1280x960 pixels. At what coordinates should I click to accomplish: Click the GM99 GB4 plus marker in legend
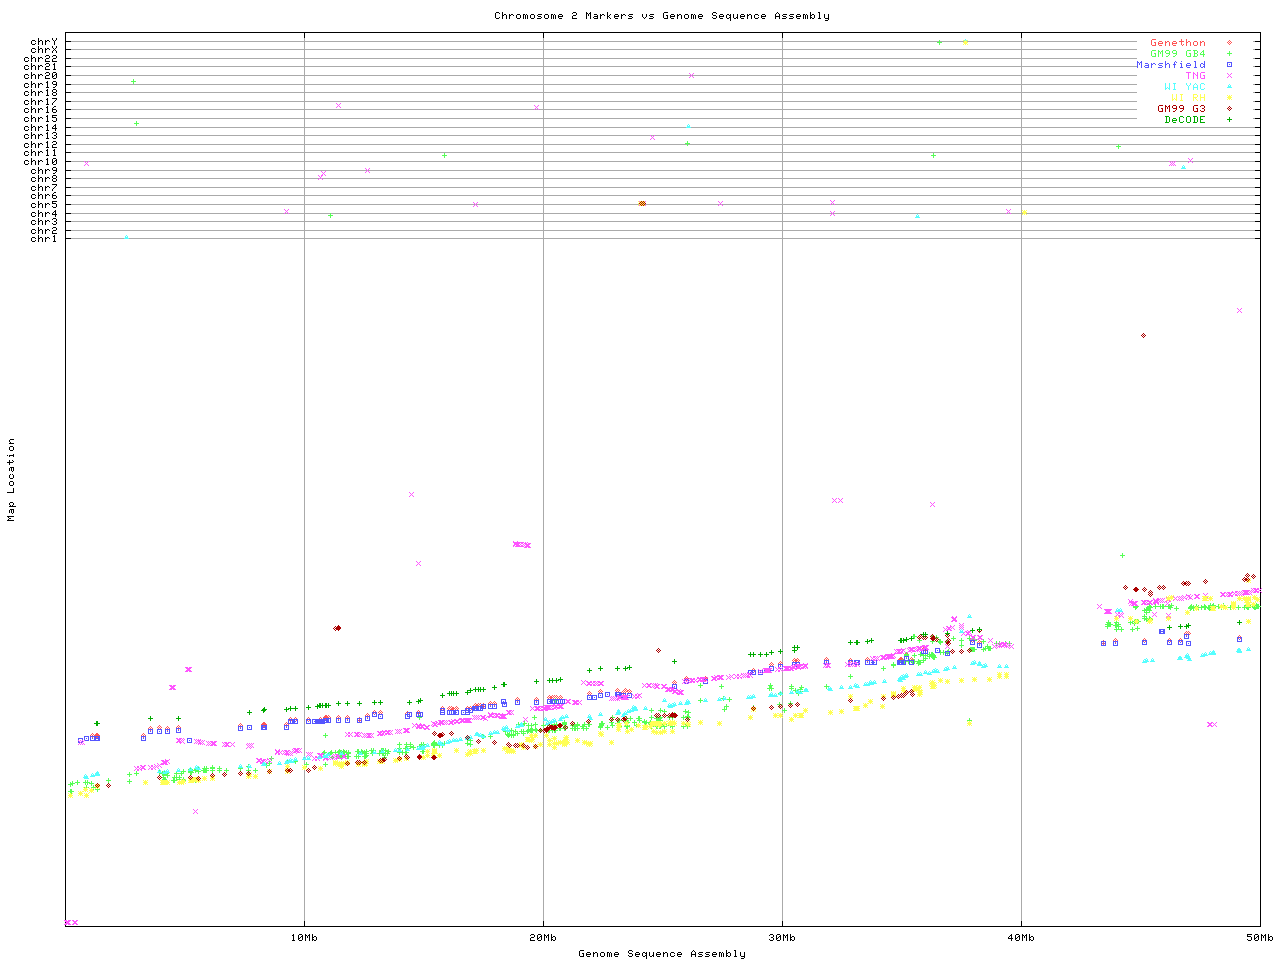point(1229,54)
